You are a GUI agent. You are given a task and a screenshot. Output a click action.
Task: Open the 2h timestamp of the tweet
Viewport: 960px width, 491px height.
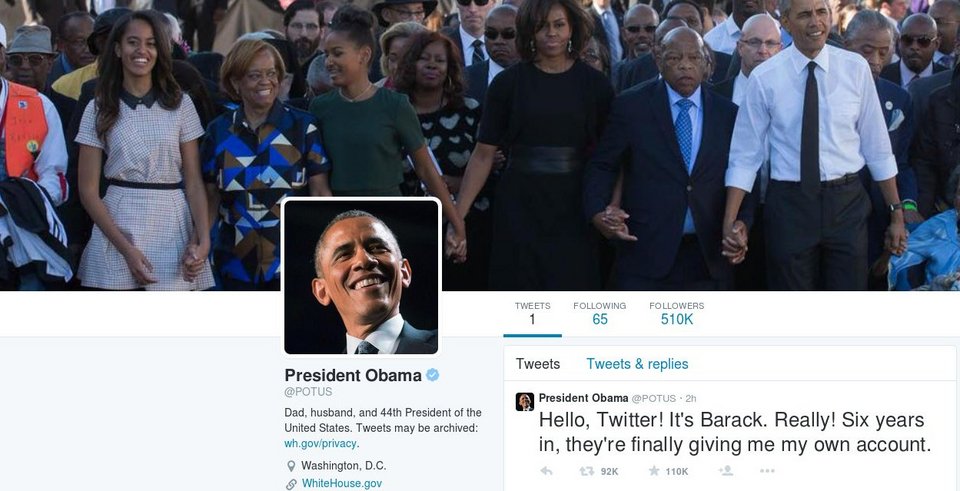pyautogui.click(x=691, y=399)
